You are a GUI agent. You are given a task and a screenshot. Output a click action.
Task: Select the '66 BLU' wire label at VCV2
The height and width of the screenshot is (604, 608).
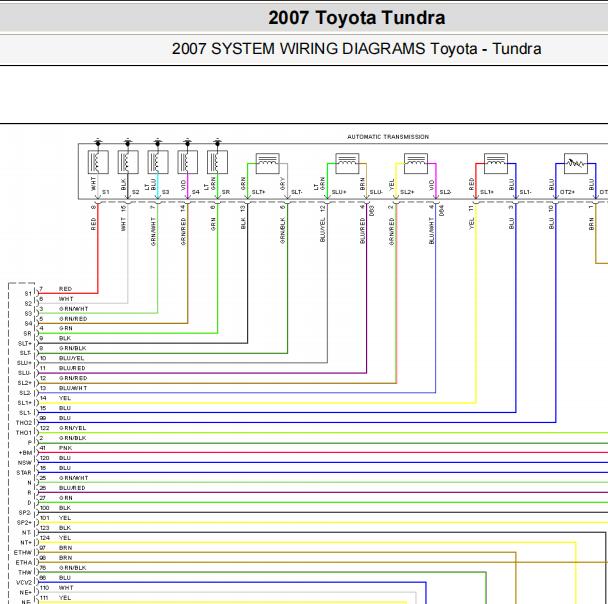pyautogui.click(x=55, y=578)
